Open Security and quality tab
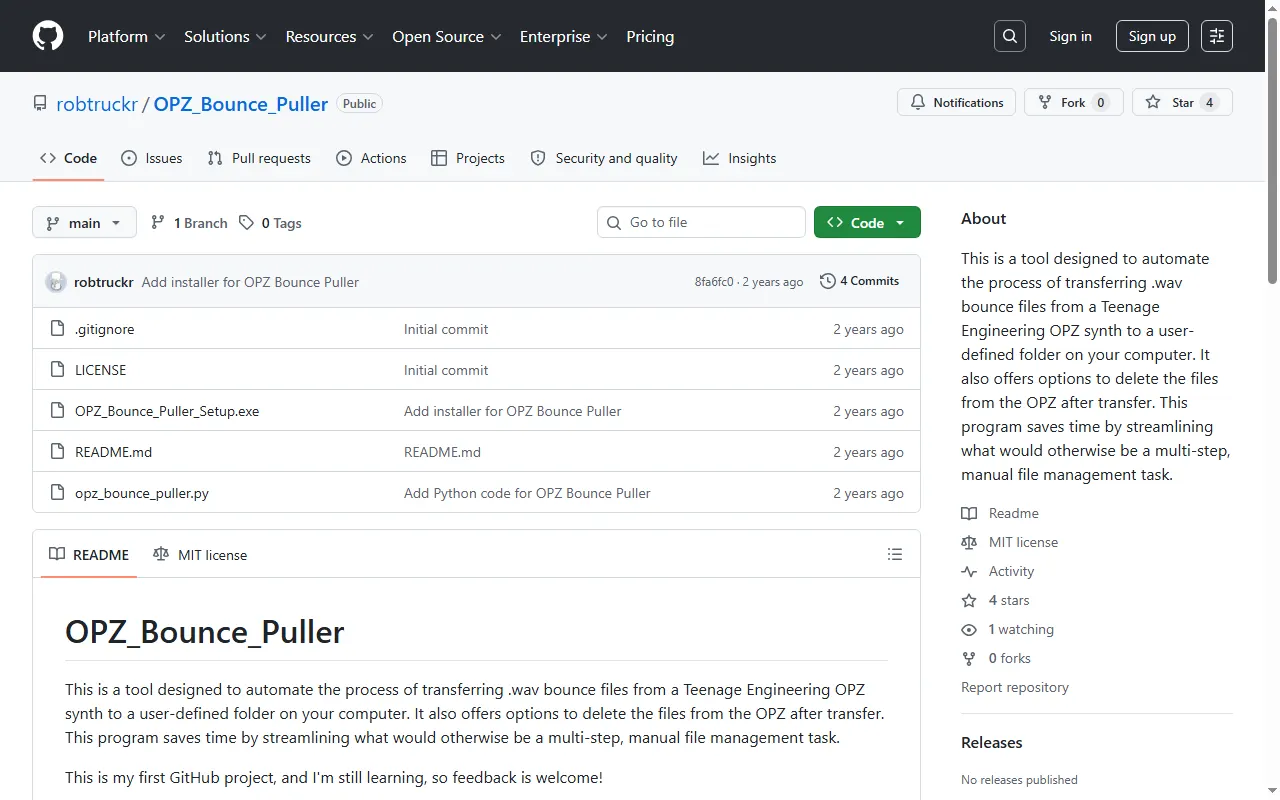The image size is (1280, 800). (603, 158)
